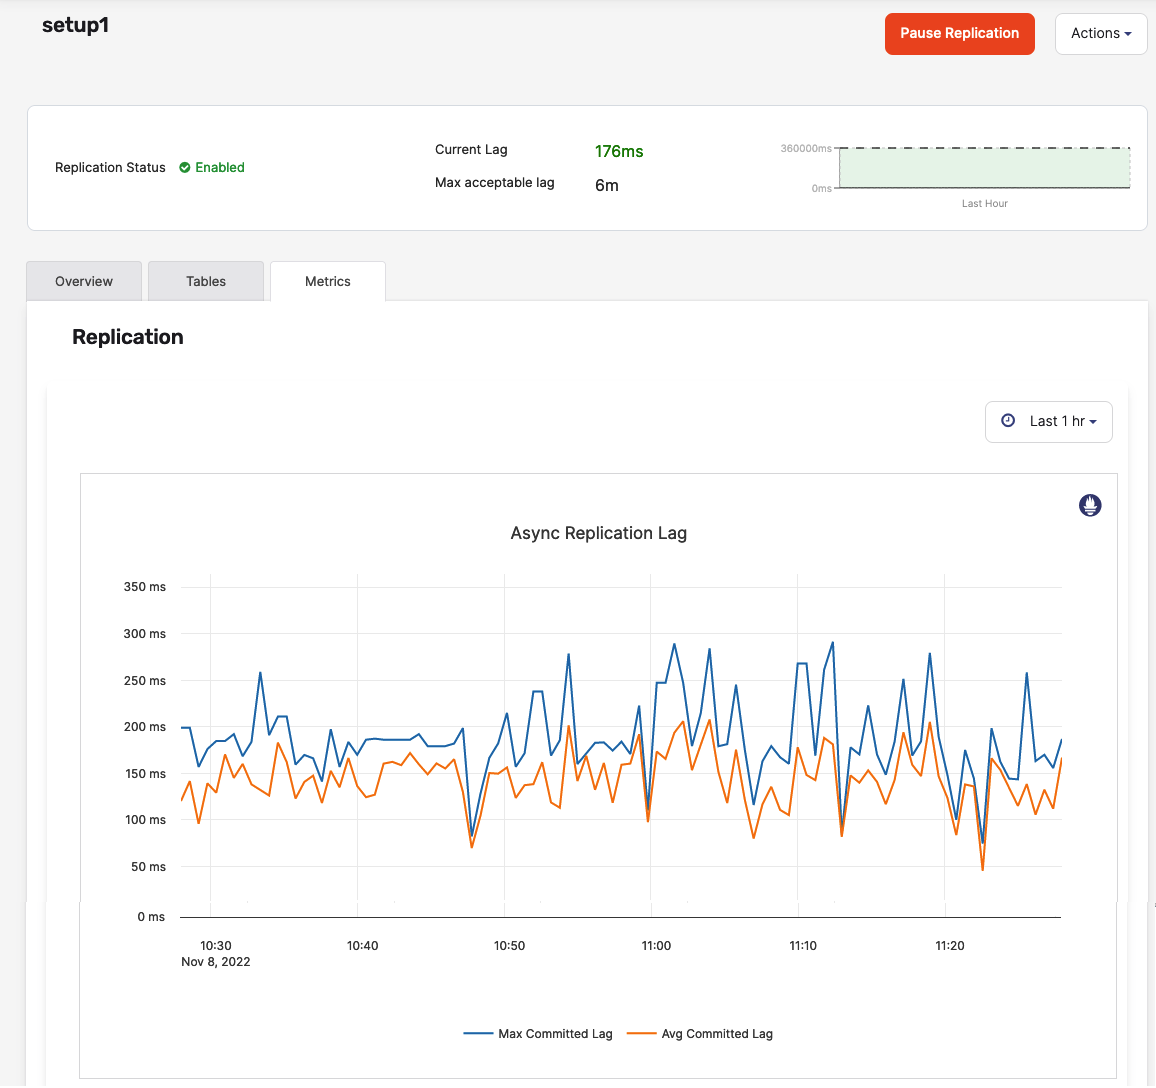Toggle the Avg Committed Lag legend label
The image size is (1156, 1088).
point(717,1034)
